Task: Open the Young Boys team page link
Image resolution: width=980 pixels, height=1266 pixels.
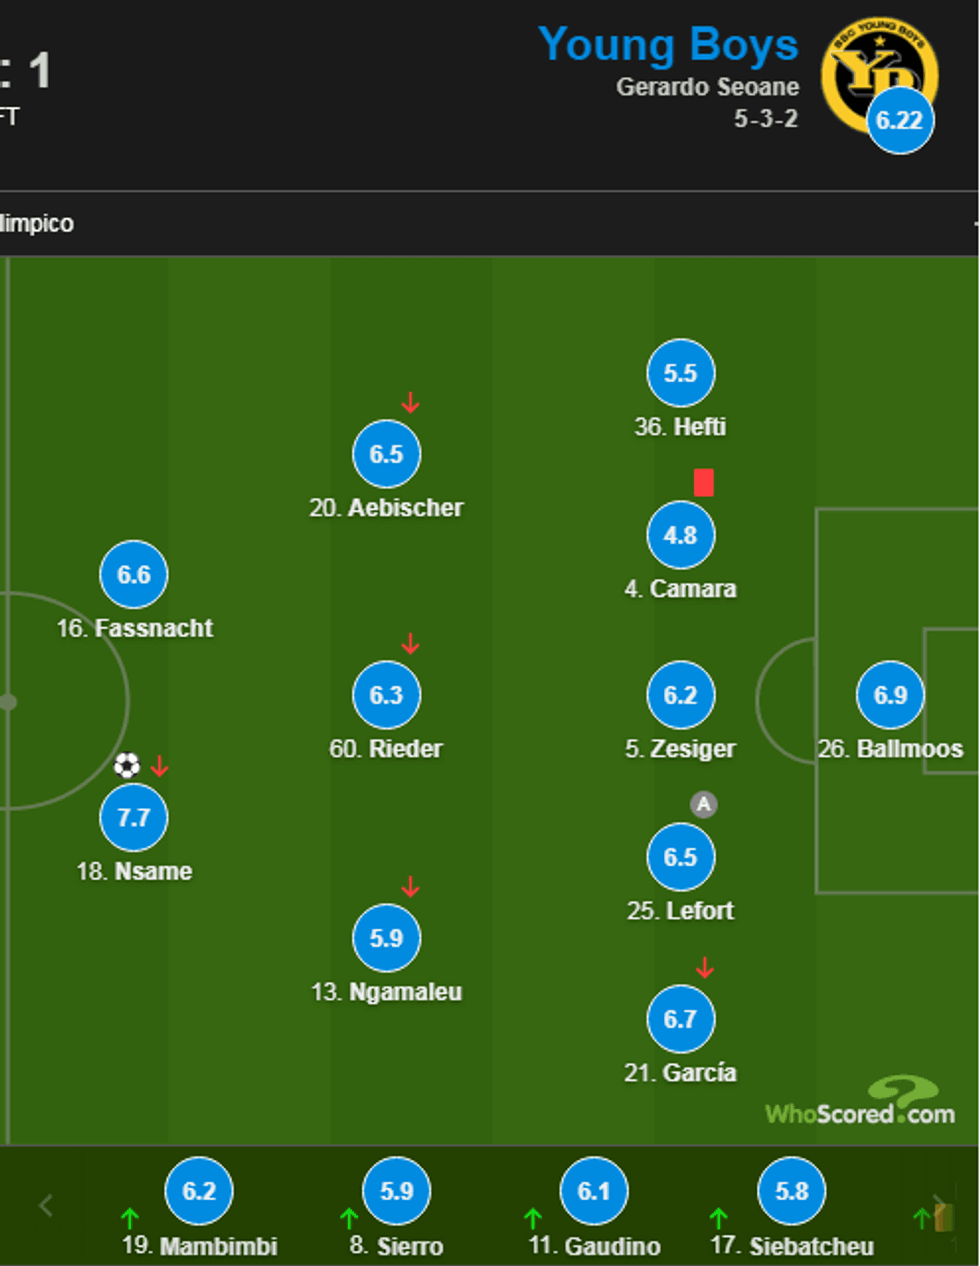Action: [x=668, y=45]
